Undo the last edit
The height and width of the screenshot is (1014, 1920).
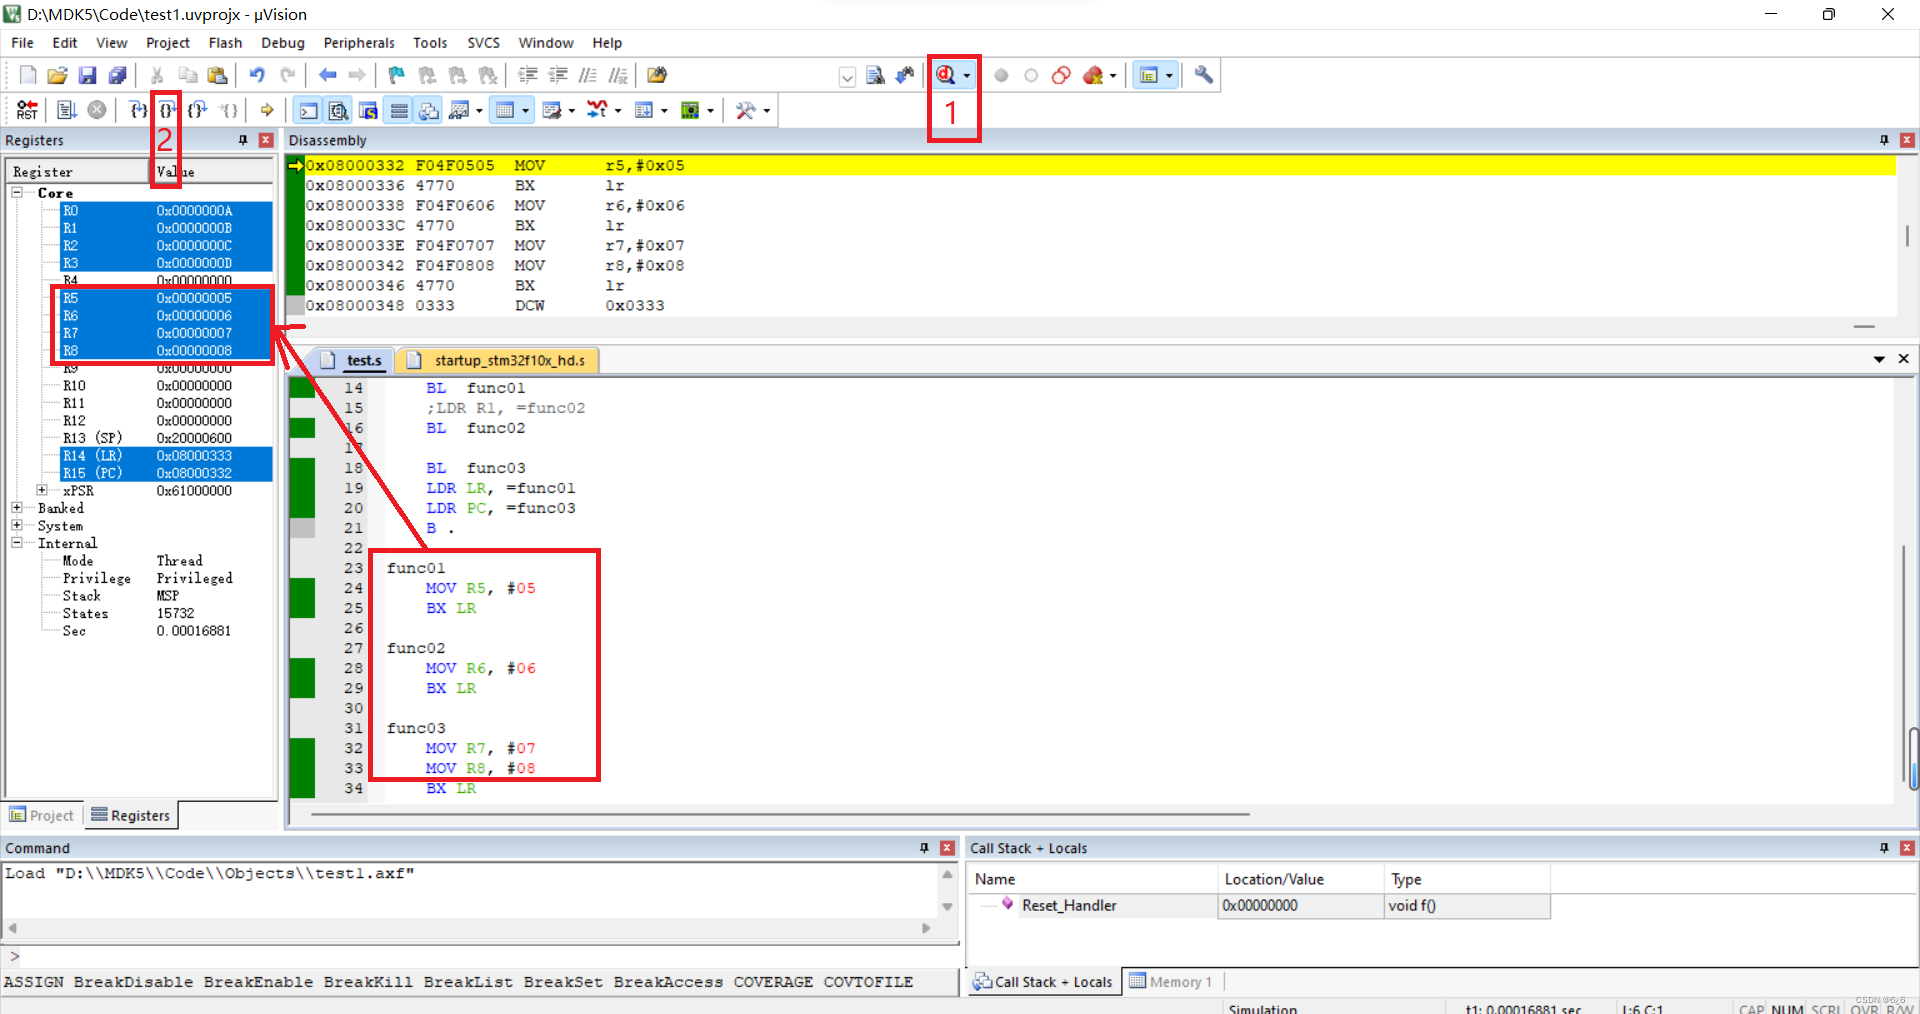coord(257,75)
